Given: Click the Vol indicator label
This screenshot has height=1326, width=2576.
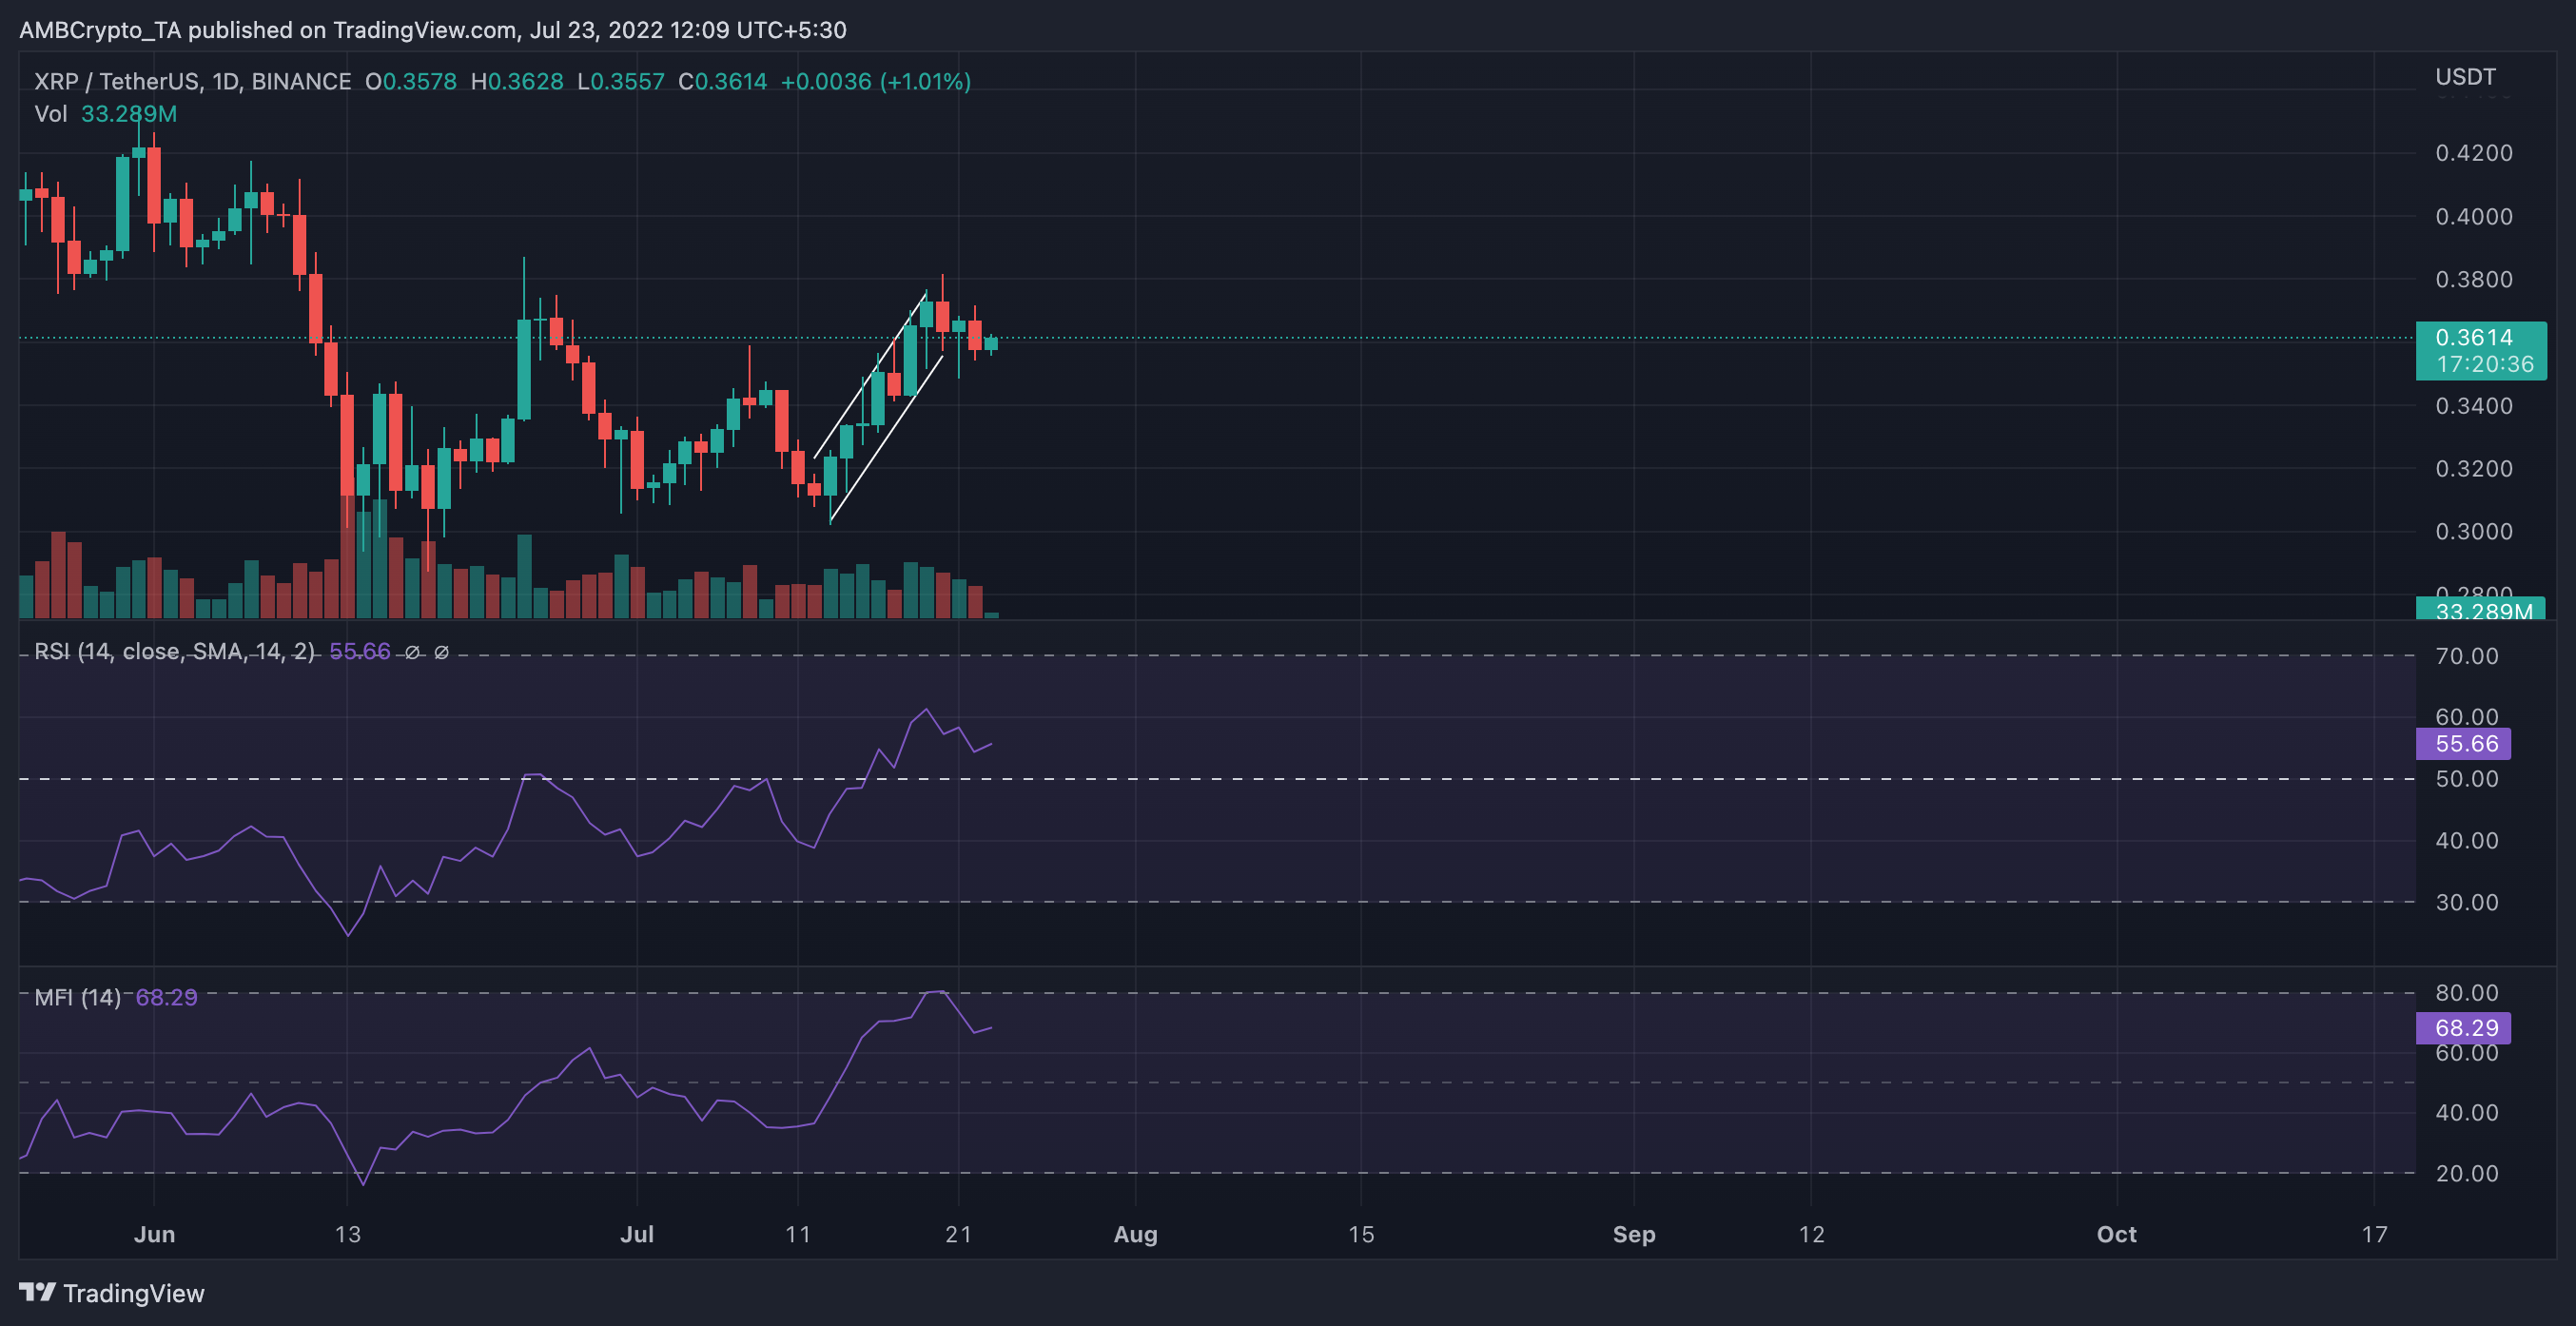Looking at the screenshot, I should click(50, 114).
